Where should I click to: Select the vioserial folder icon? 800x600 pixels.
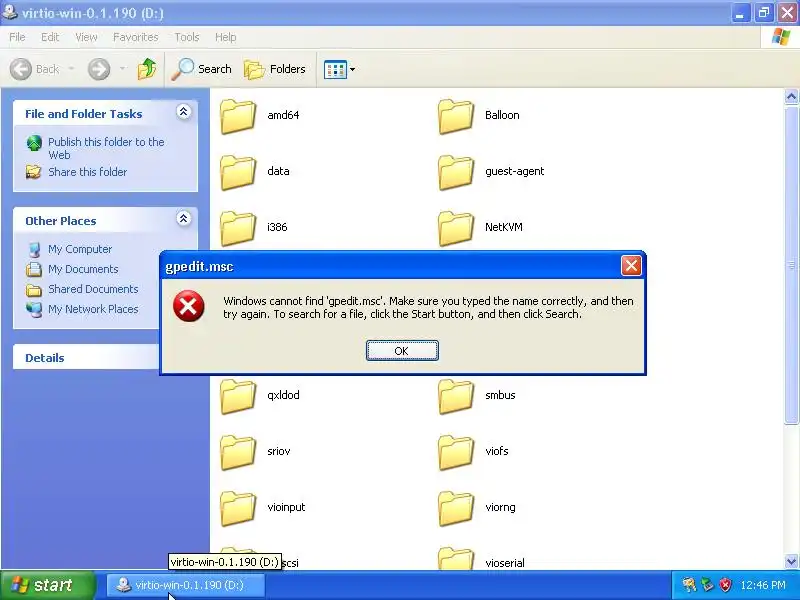point(456,558)
